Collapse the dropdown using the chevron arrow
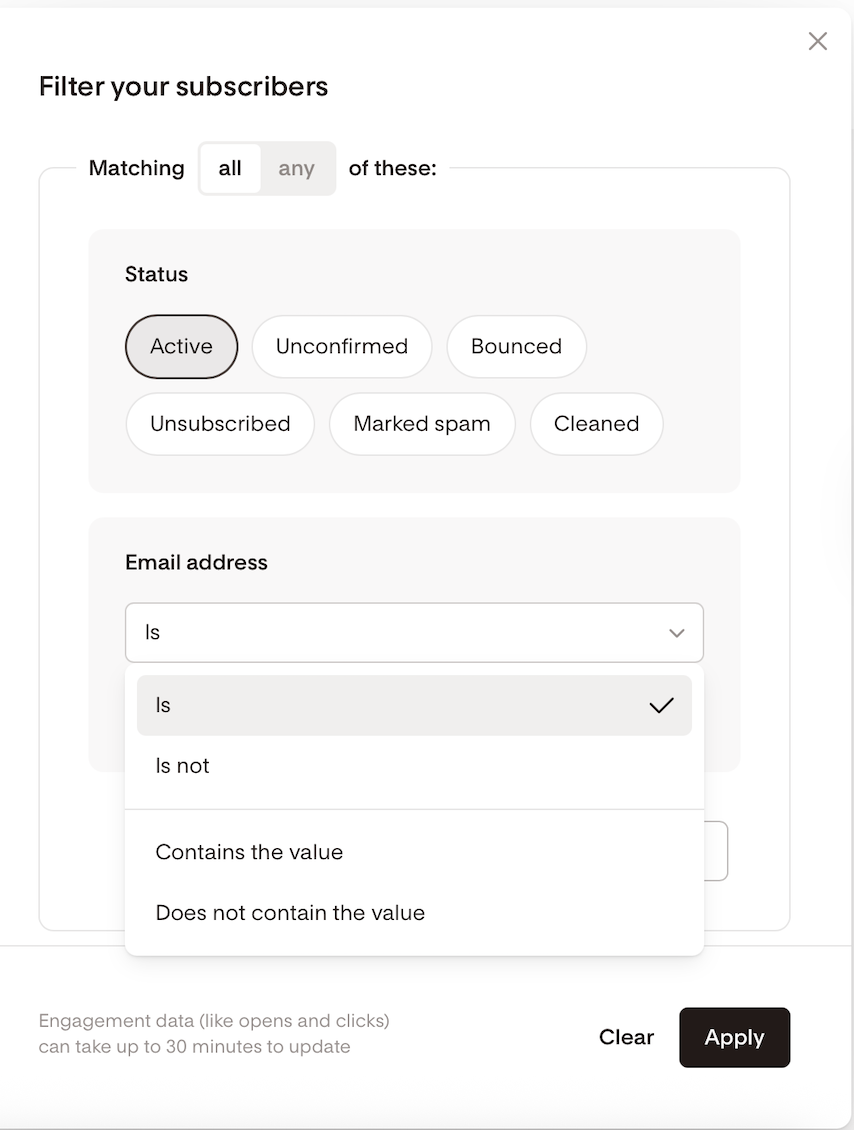854x1130 pixels. point(676,633)
